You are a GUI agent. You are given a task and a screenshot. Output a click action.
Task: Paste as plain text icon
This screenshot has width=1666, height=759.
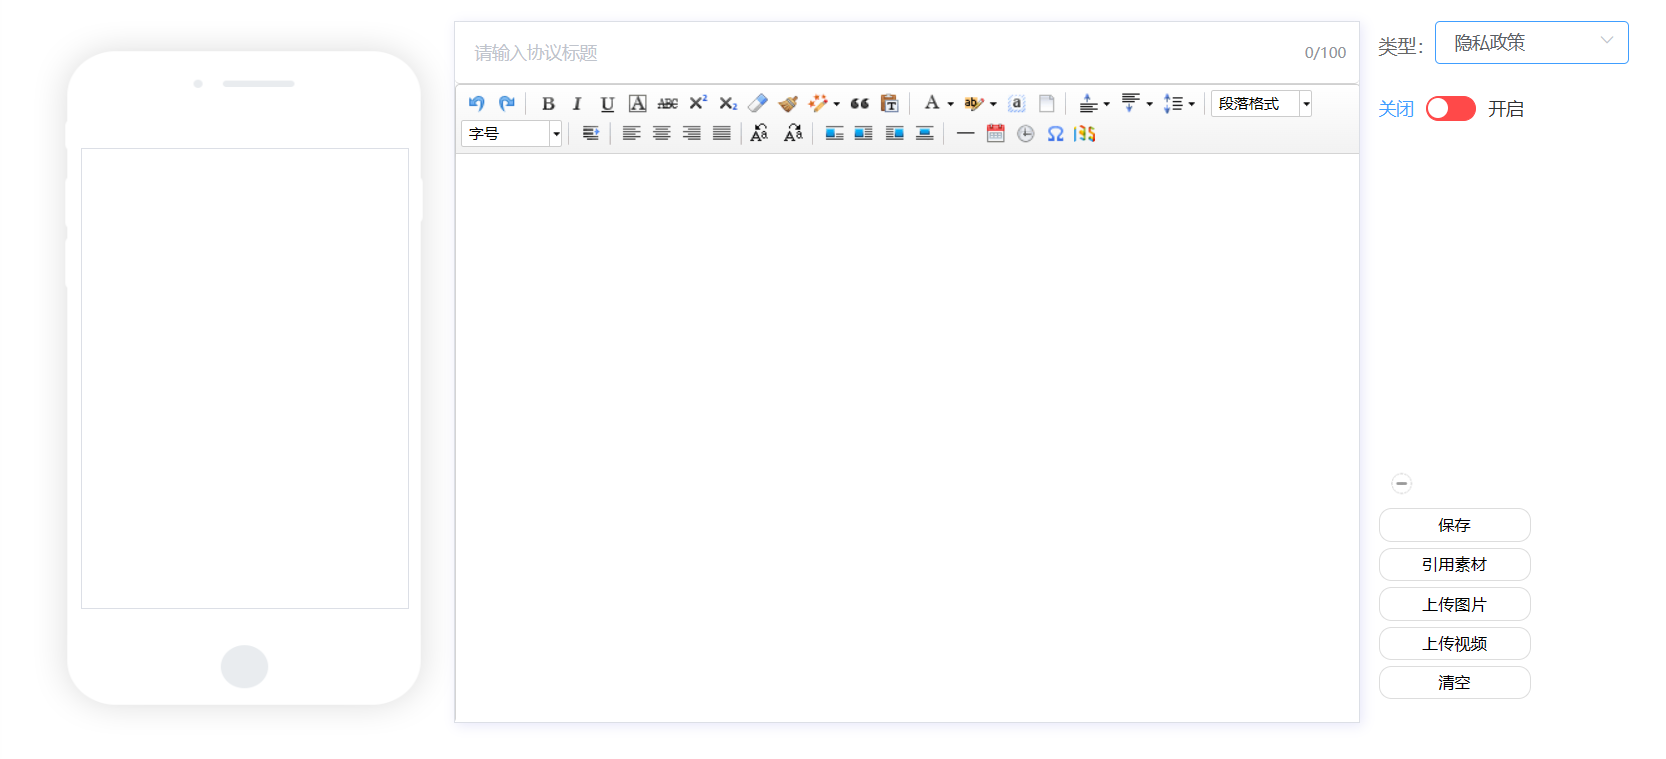coord(889,103)
